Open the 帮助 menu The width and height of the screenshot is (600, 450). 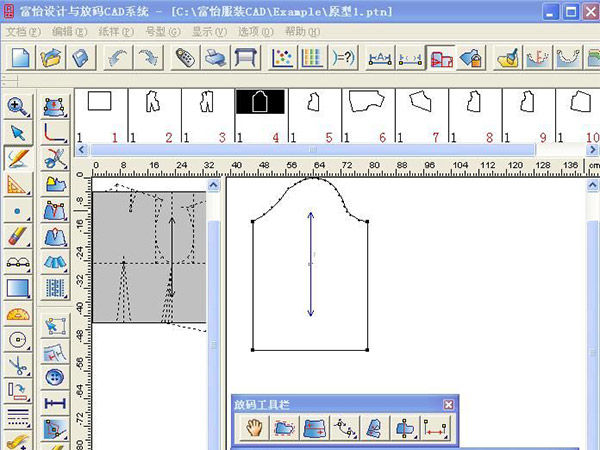pos(301,32)
